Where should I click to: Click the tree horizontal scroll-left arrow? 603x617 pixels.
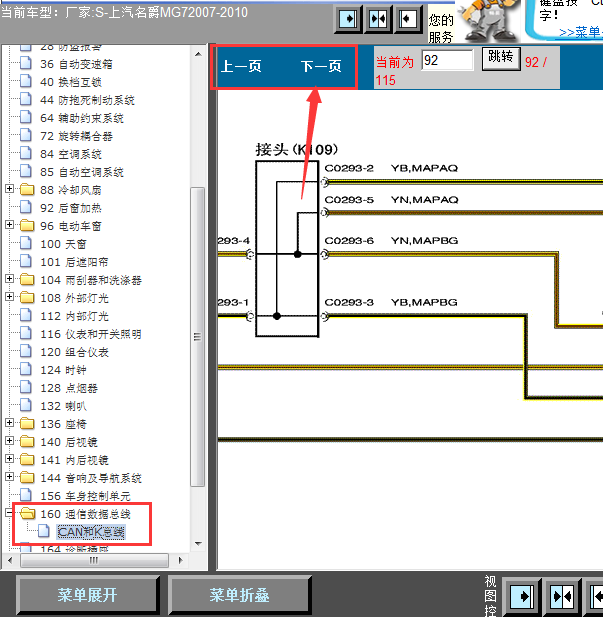point(10,560)
